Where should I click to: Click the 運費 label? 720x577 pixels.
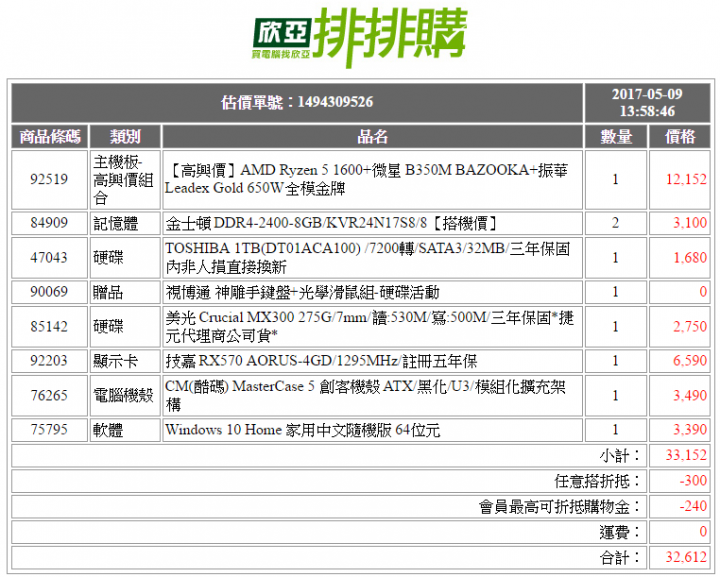coord(619,532)
